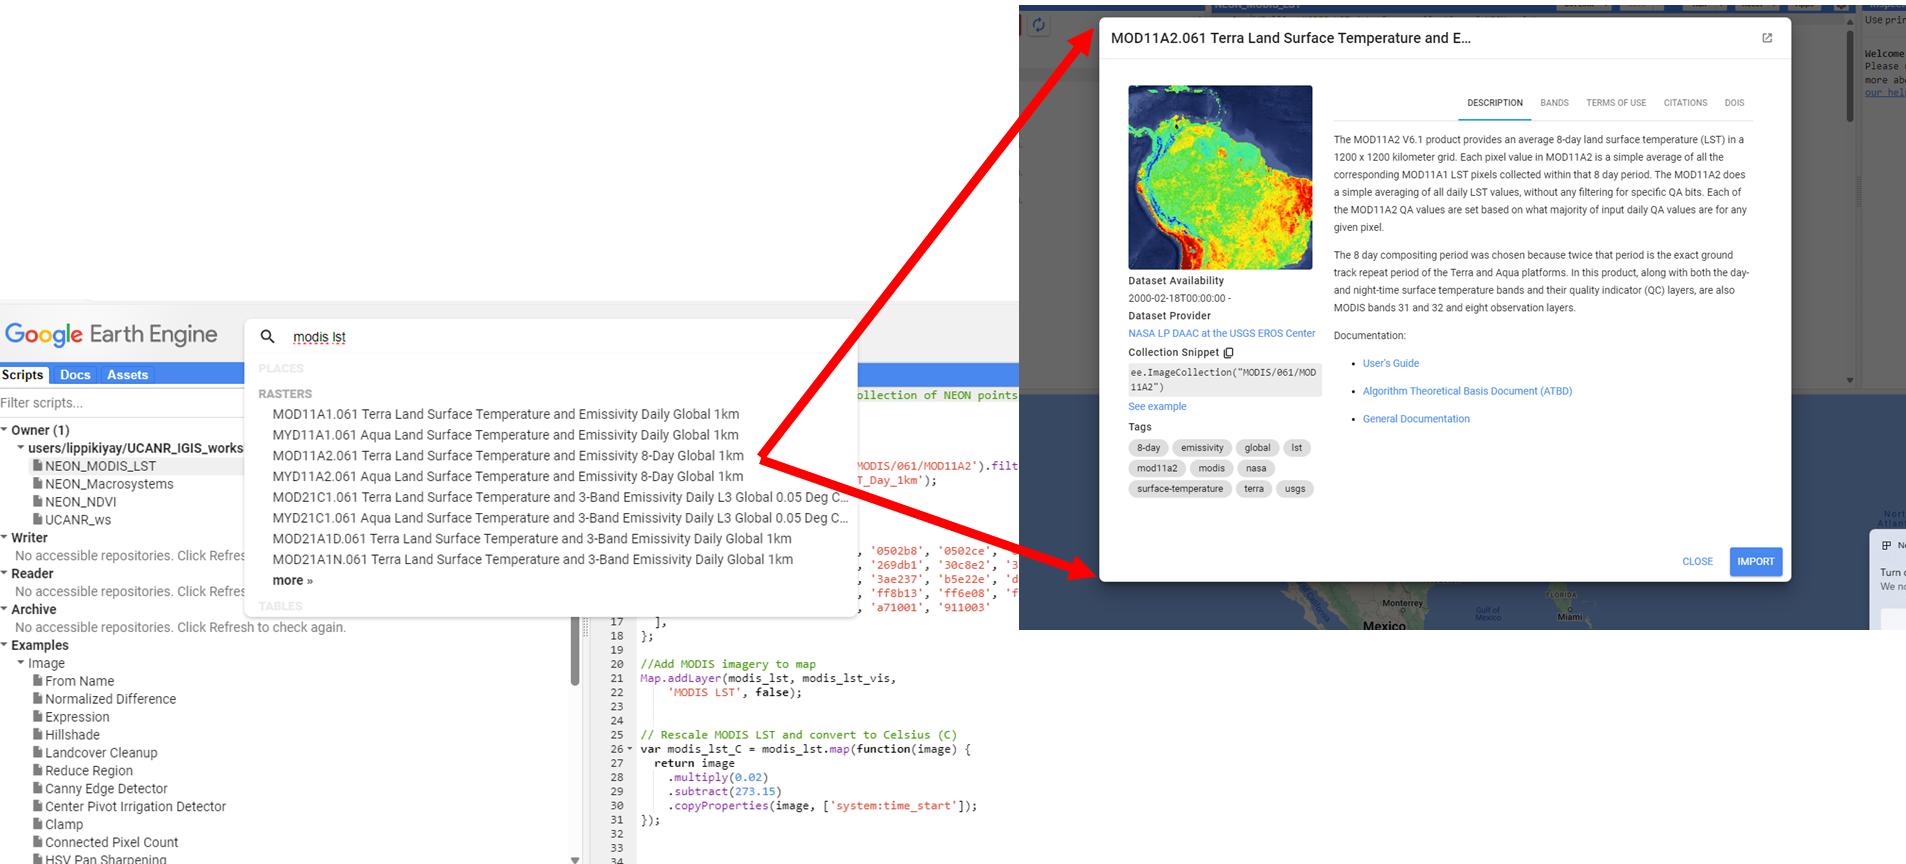Open NASA LP DAAC provider link
The height and width of the screenshot is (864, 1906).
click(x=1222, y=334)
